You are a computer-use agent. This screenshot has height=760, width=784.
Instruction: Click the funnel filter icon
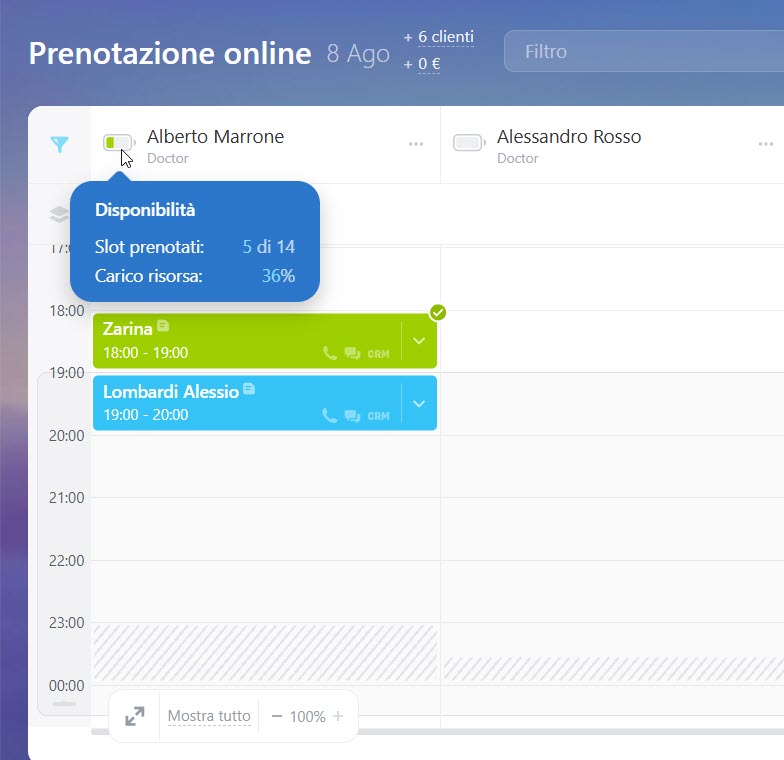click(x=59, y=145)
